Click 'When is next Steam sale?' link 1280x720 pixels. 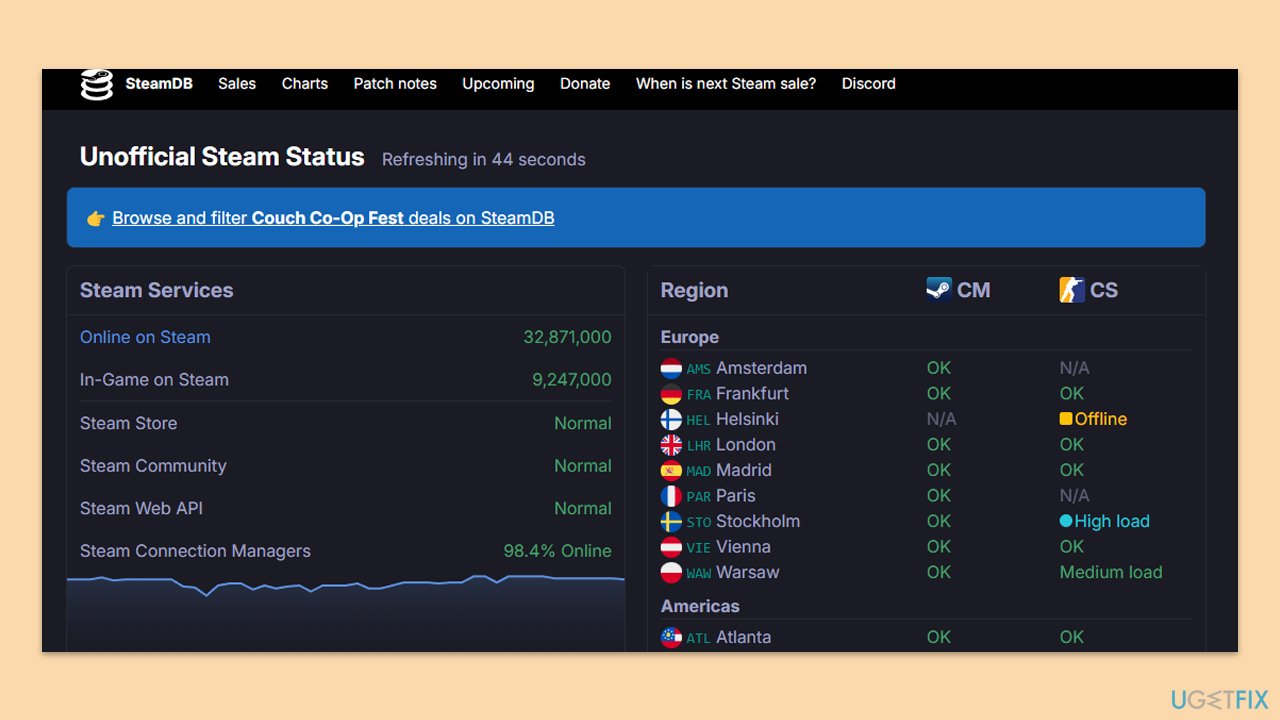[726, 84]
